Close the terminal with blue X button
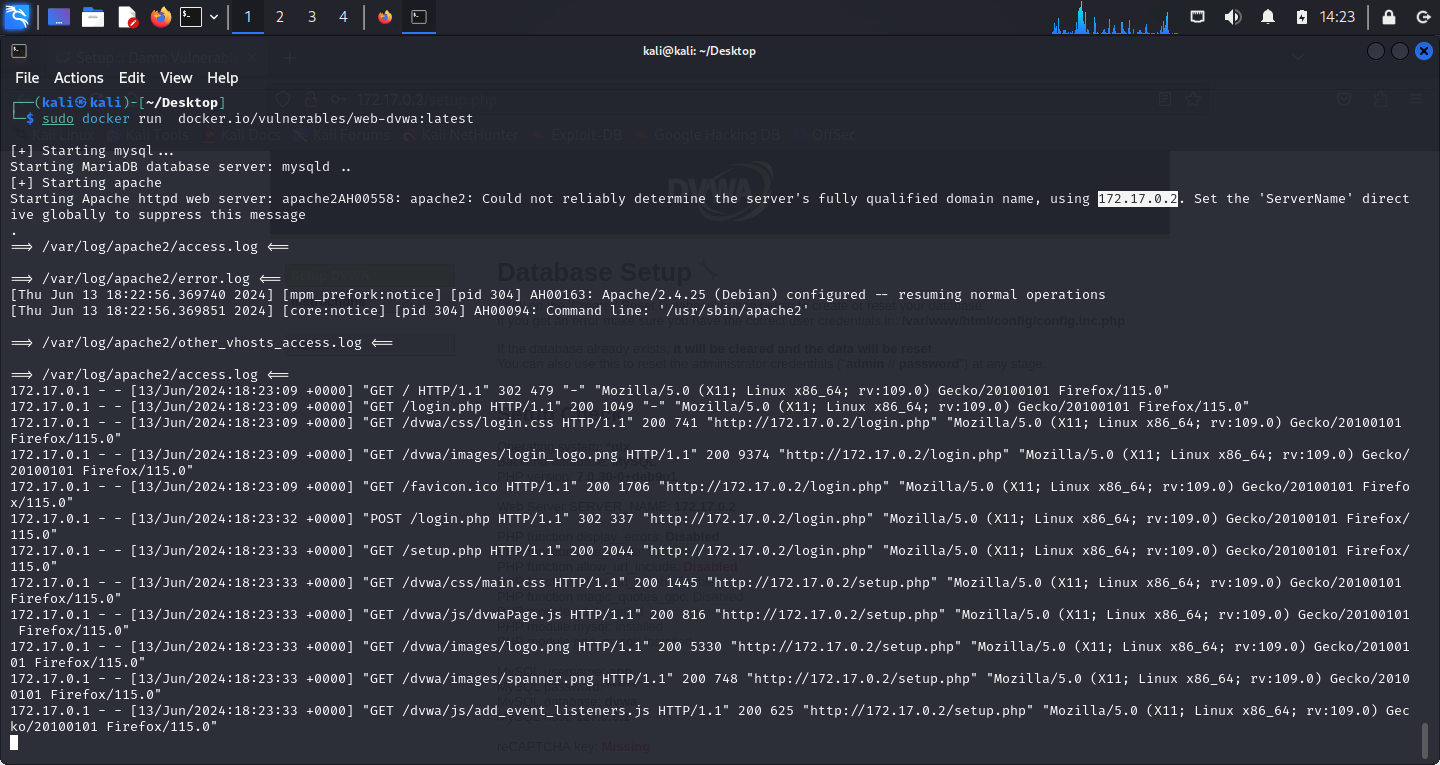Viewport: 1440px width, 765px height. [1424, 51]
